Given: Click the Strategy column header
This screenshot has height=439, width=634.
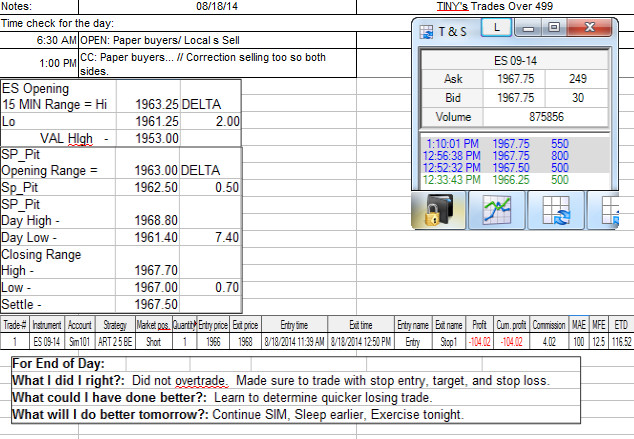Looking at the screenshot, I should [x=115, y=325].
